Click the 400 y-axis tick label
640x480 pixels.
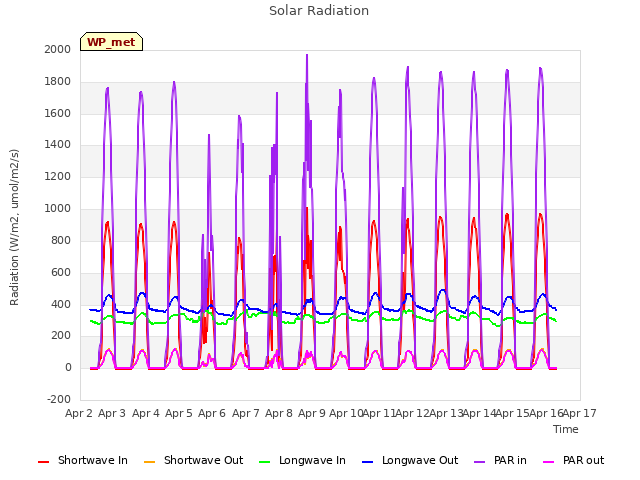click(x=61, y=304)
